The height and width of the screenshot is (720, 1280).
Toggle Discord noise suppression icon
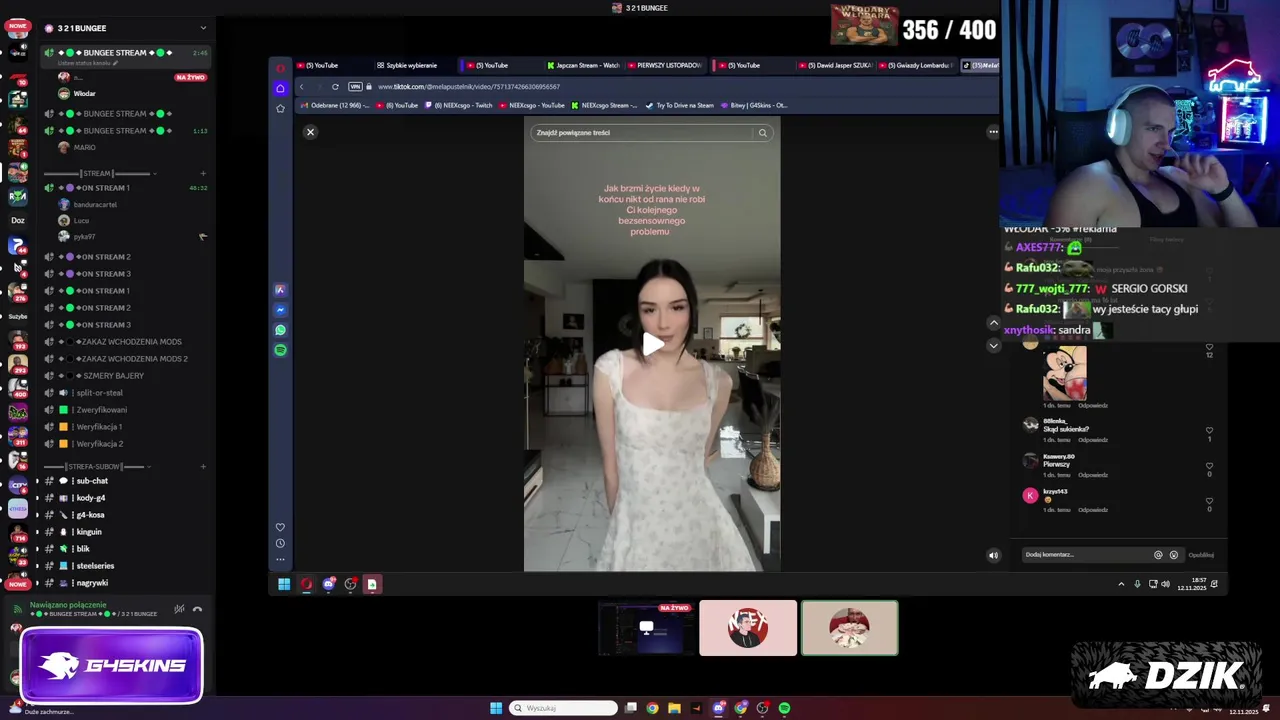[179, 609]
